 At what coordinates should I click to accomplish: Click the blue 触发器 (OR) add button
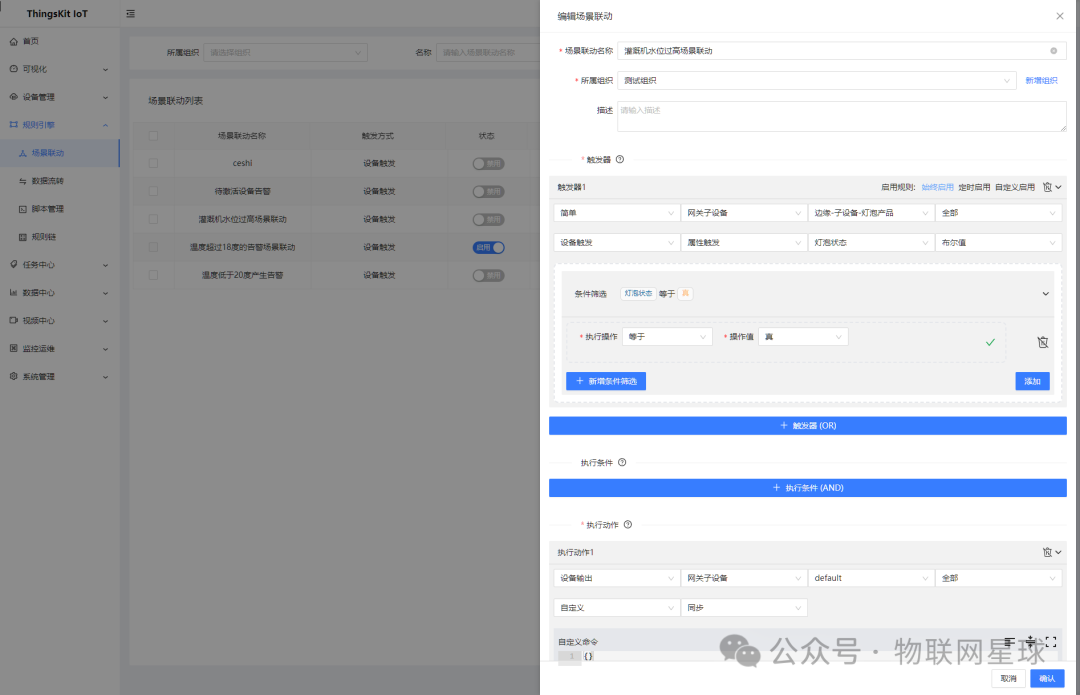point(807,426)
